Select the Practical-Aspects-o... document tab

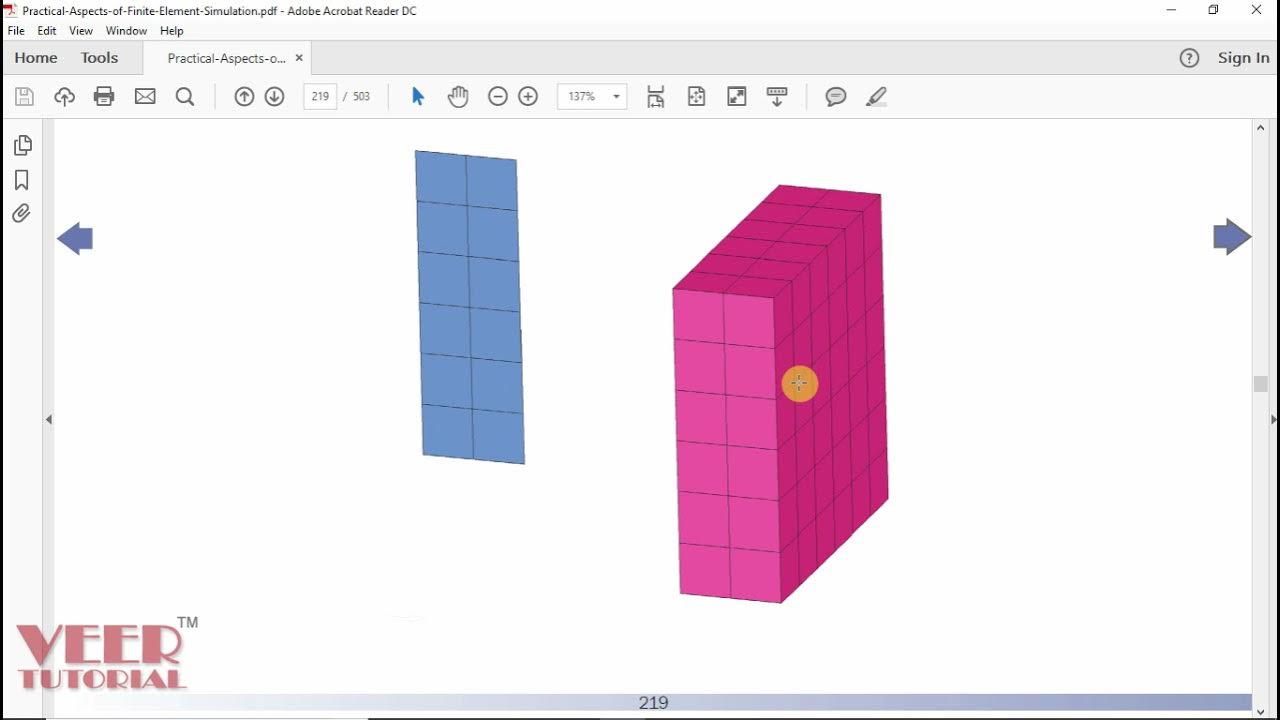pos(226,58)
